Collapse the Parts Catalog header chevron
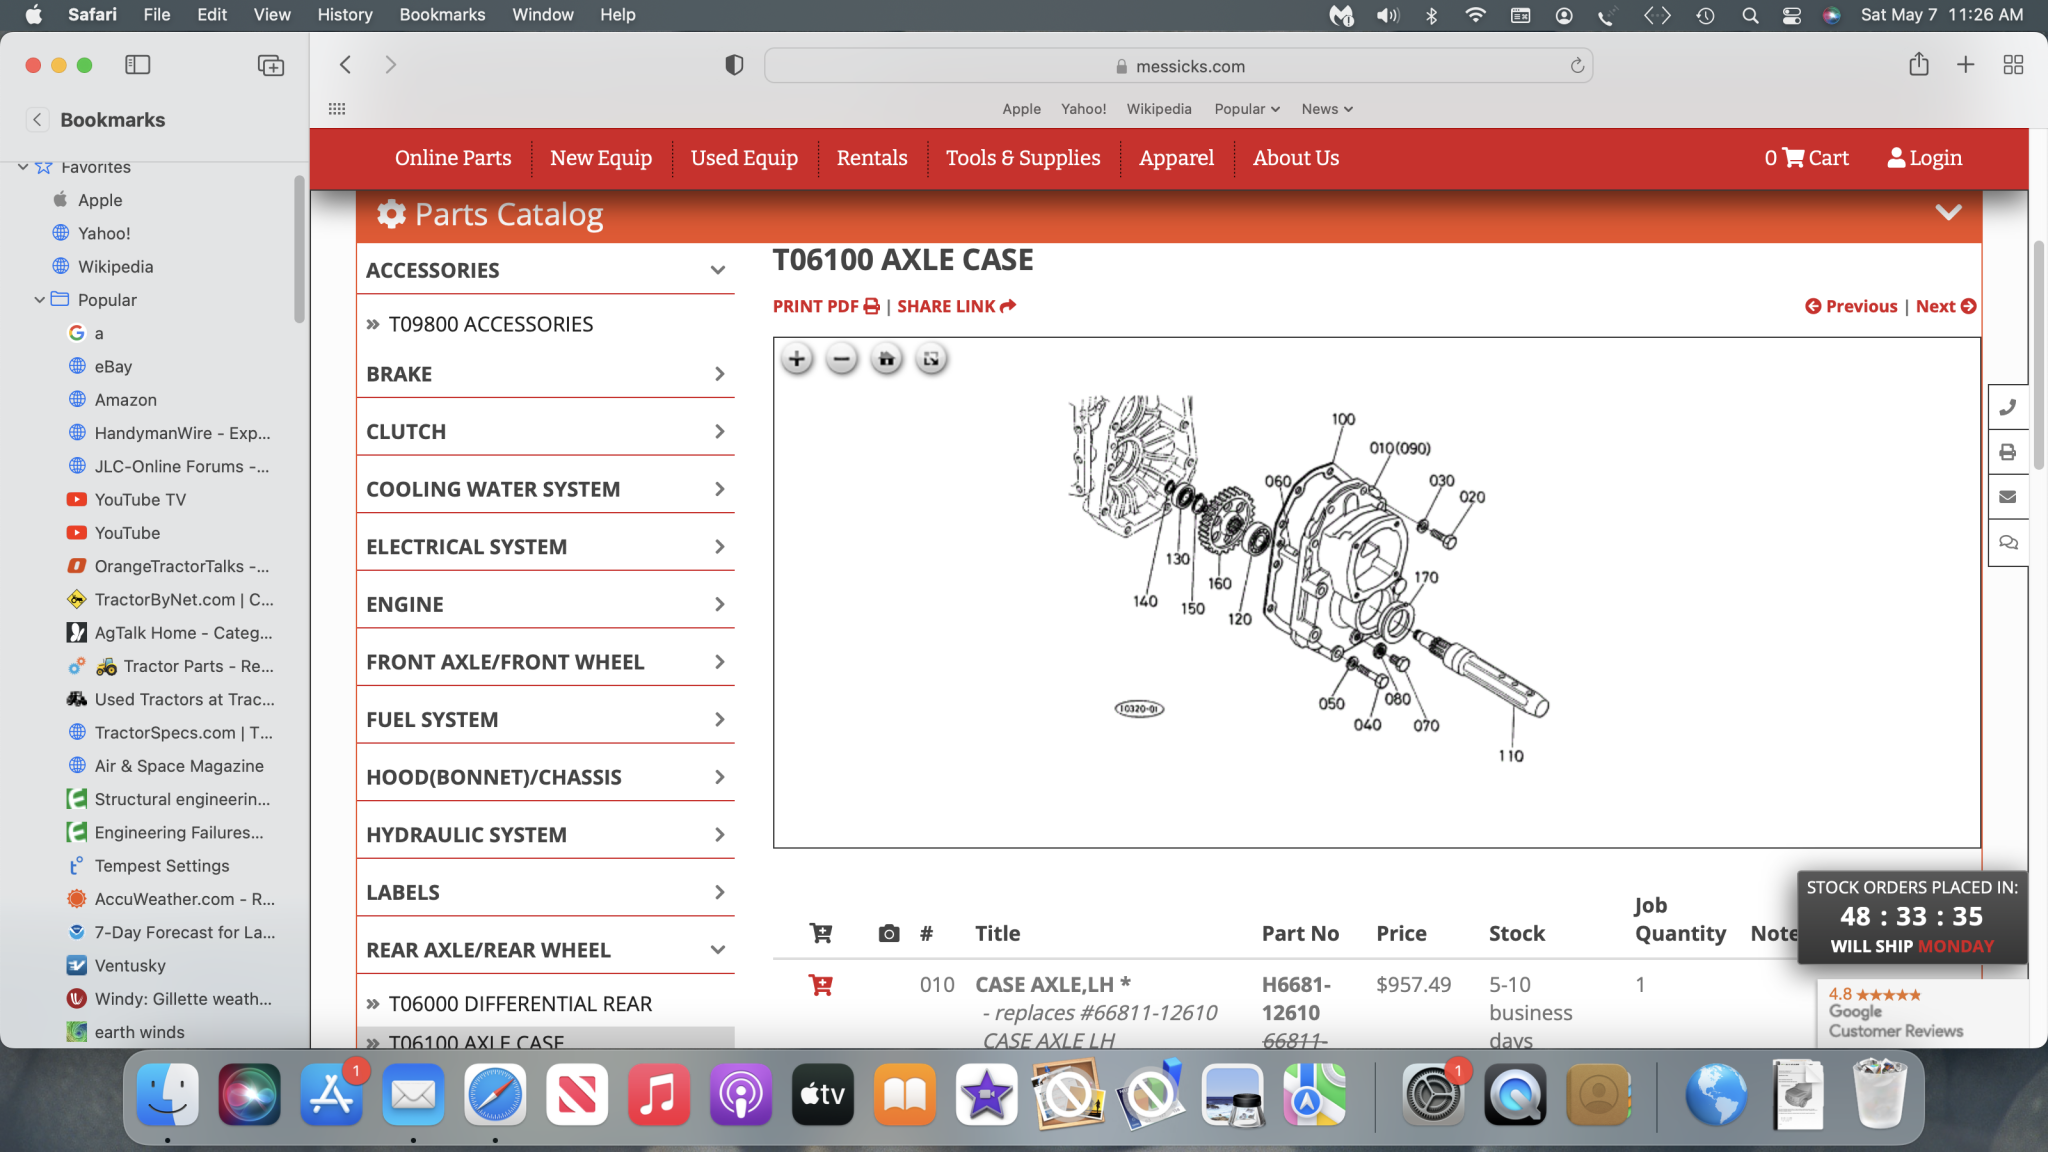 (1947, 213)
